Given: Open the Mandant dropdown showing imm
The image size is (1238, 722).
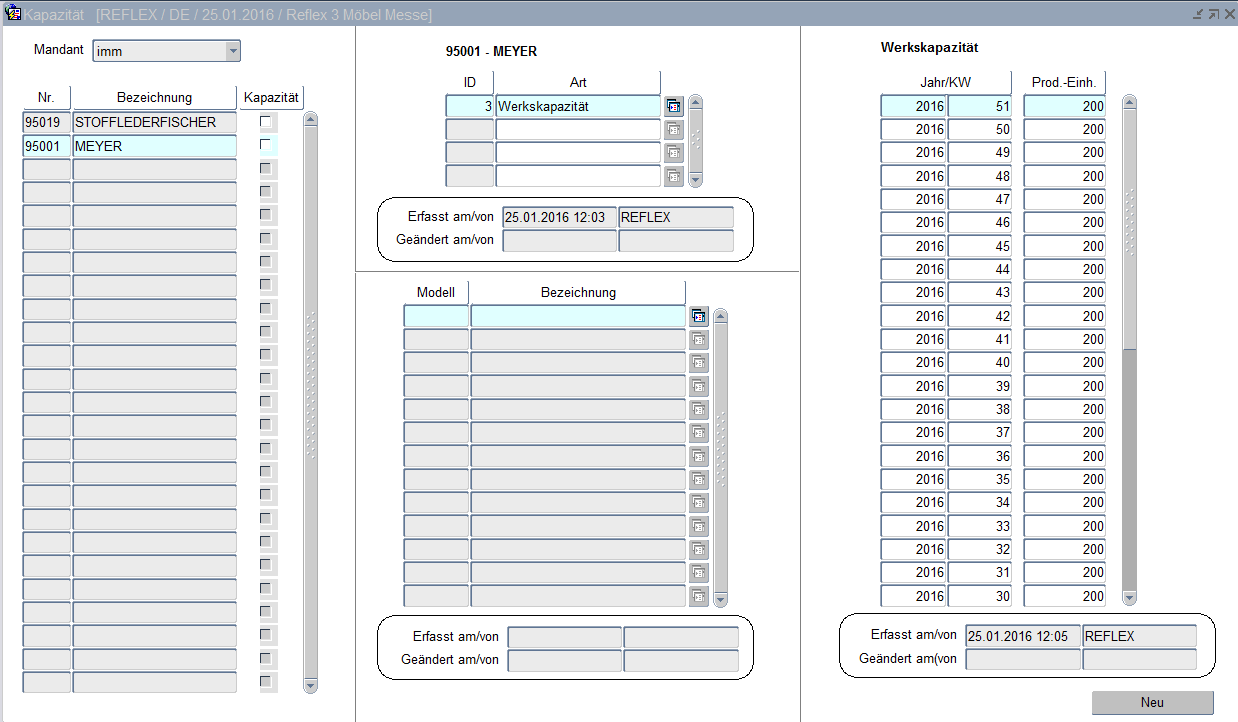Looking at the screenshot, I should pos(232,51).
